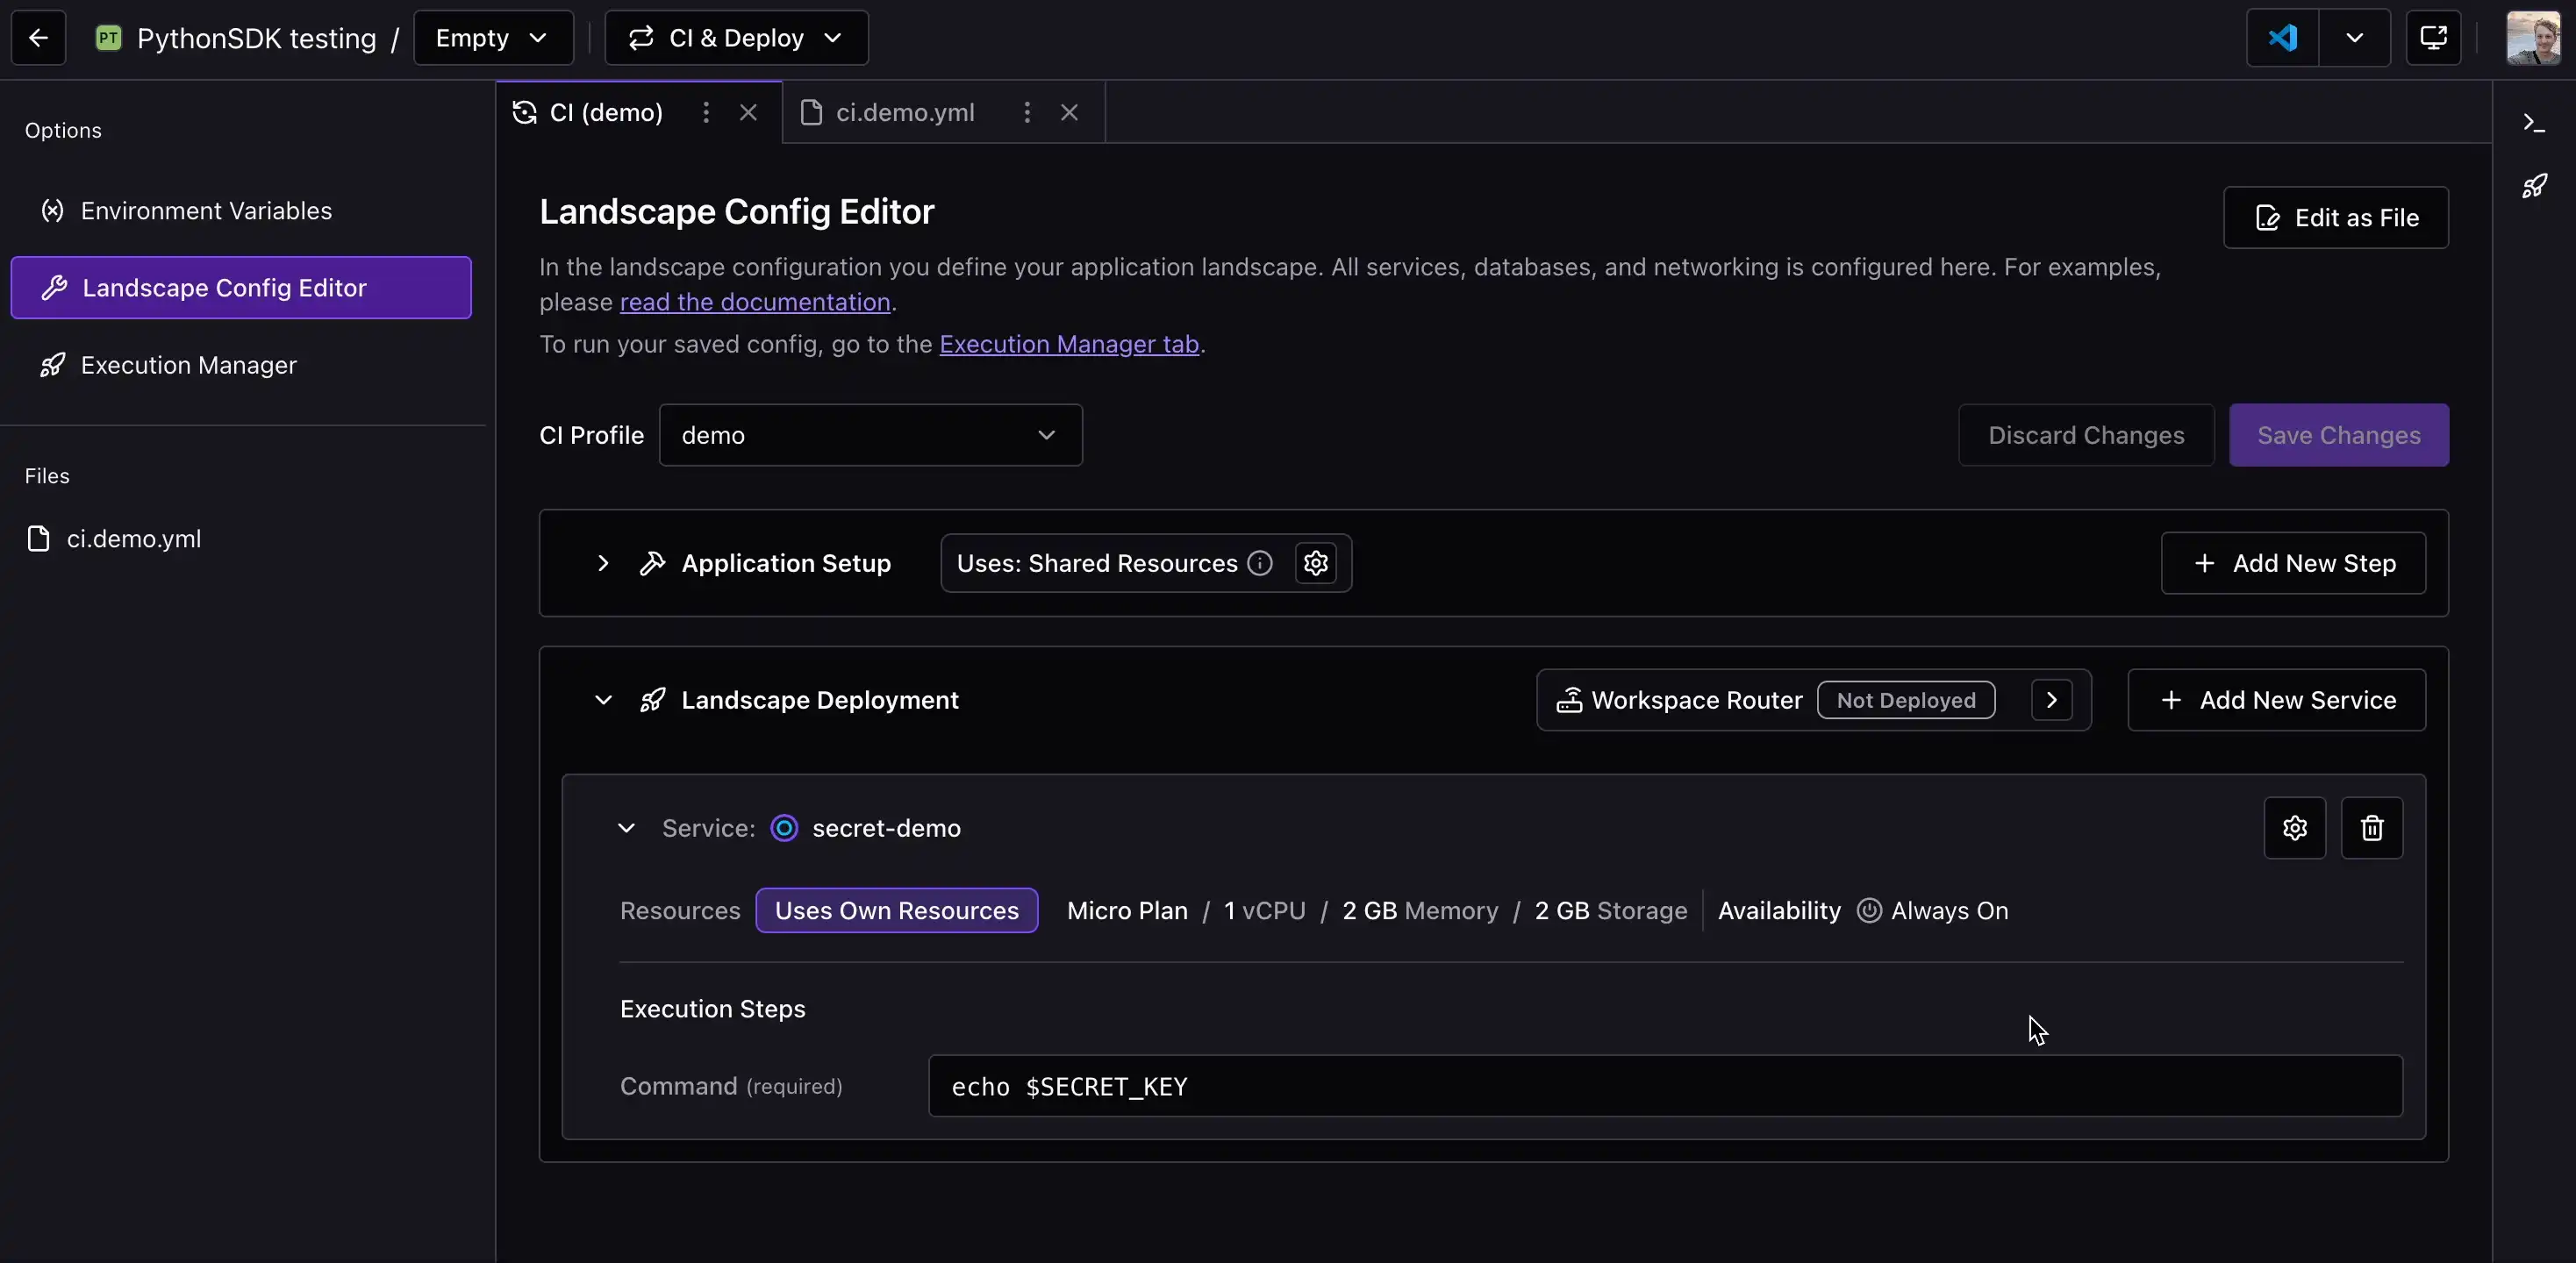The image size is (2576, 1263).
Task: Click the back arrow button
Action: [x=38, y=38]
